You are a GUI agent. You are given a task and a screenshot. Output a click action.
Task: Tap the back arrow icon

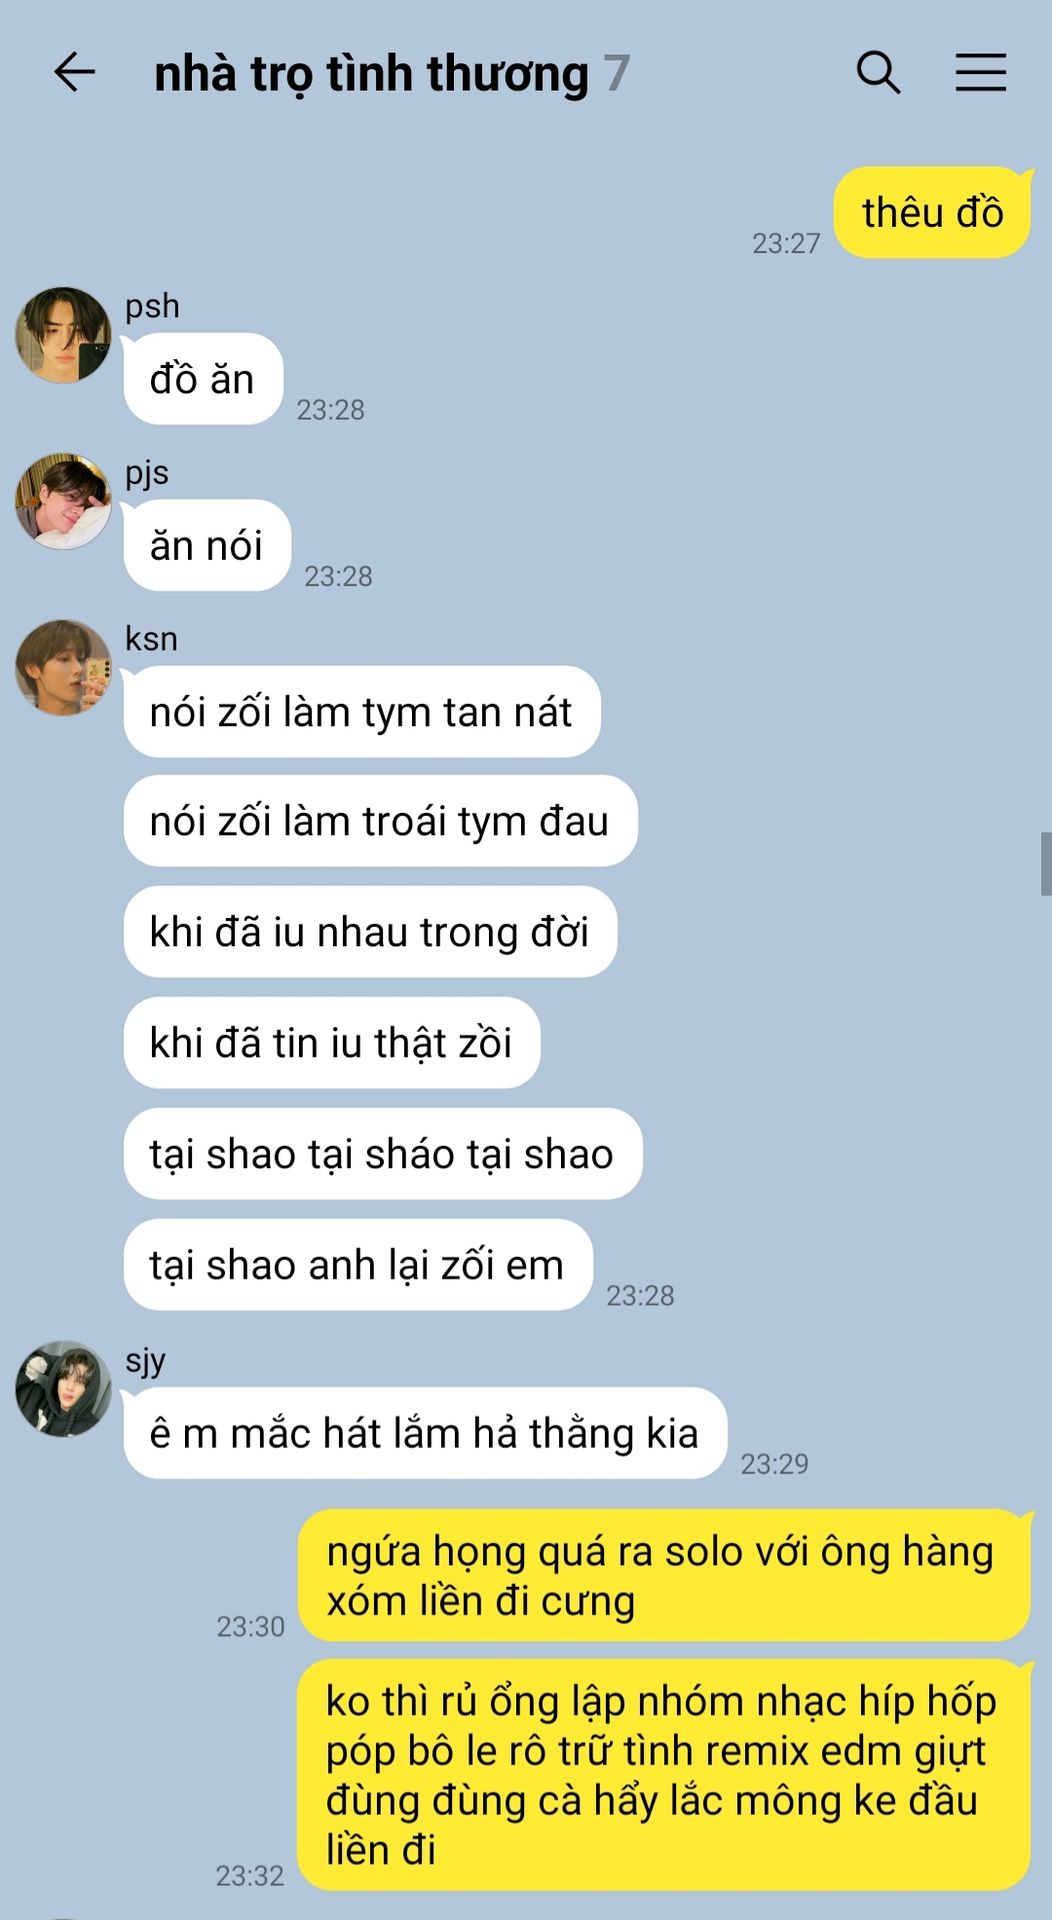74,73
